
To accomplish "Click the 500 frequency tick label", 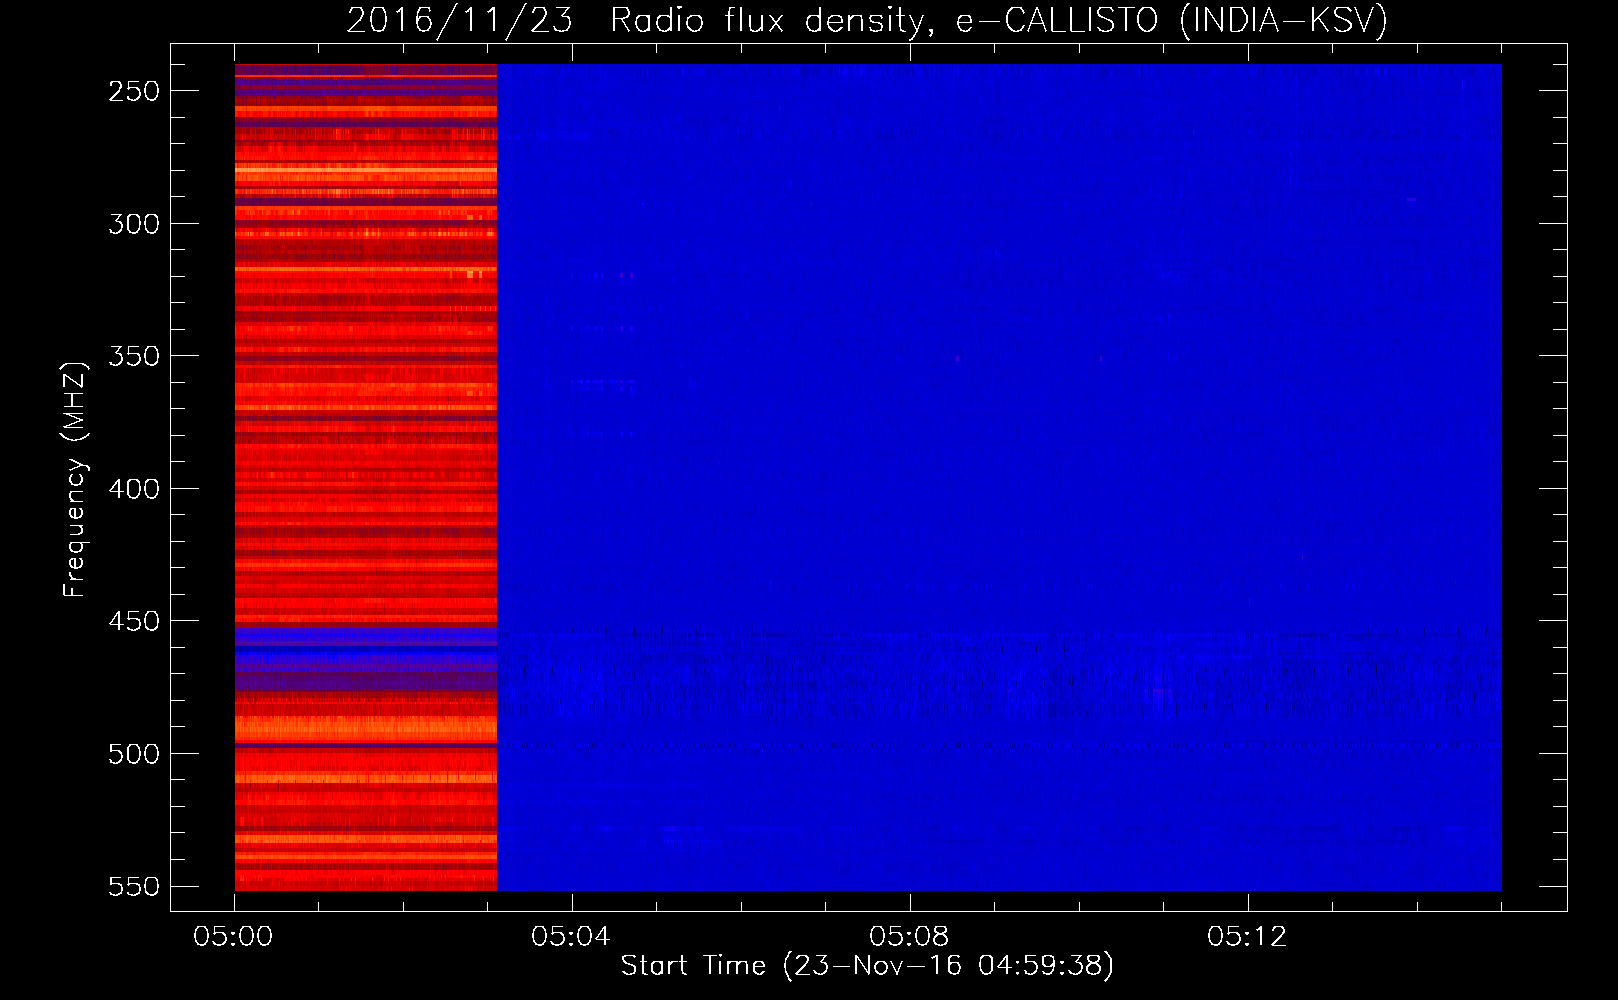I will pos(134,754).
